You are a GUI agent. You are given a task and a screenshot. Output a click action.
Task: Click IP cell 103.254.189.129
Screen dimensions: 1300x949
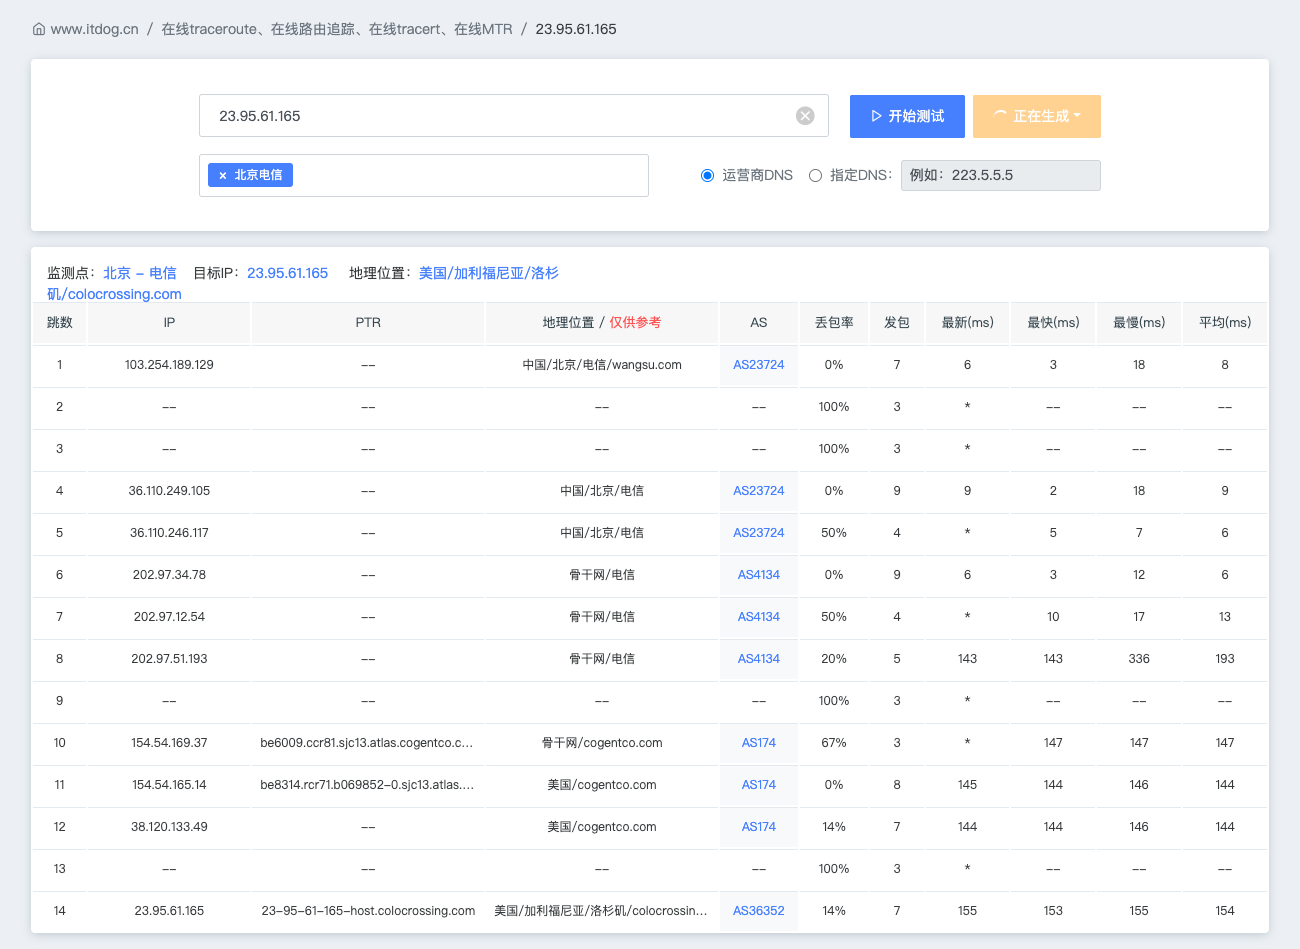pyautogui.click(x=169, y=365)
